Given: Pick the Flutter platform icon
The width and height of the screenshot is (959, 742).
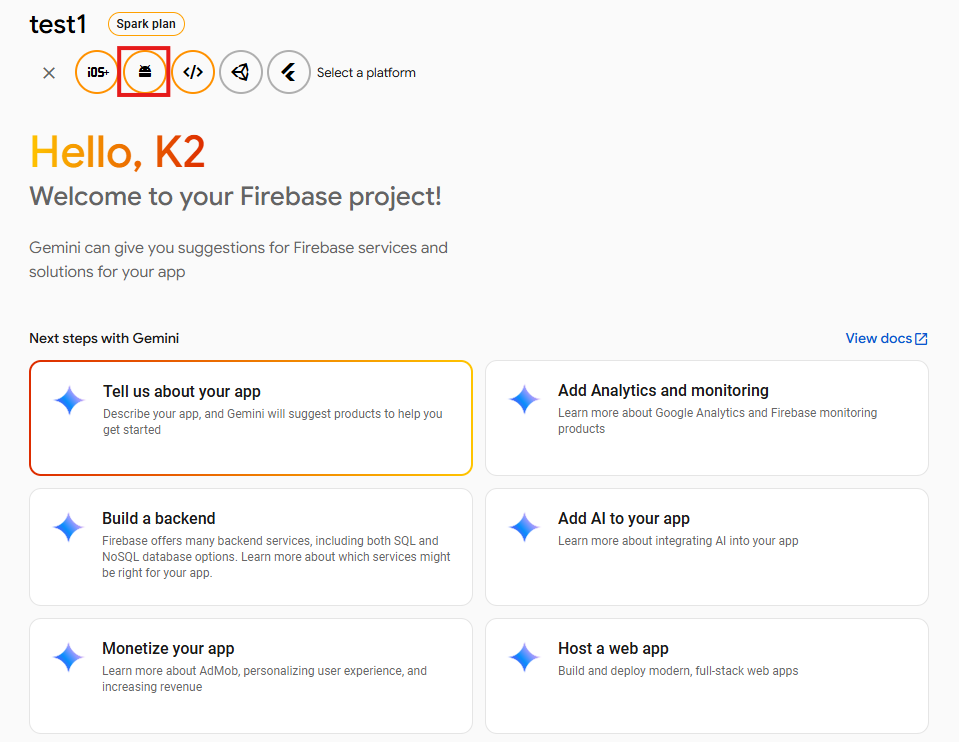Looking at the screenshot, I should click(289, 72).
